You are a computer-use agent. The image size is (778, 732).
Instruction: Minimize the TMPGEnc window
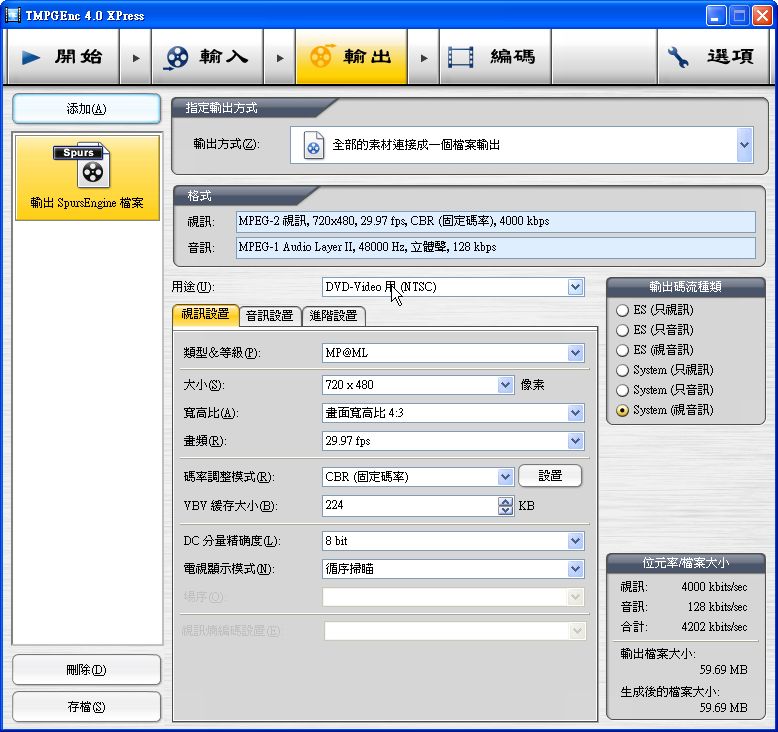click(715, 16)
